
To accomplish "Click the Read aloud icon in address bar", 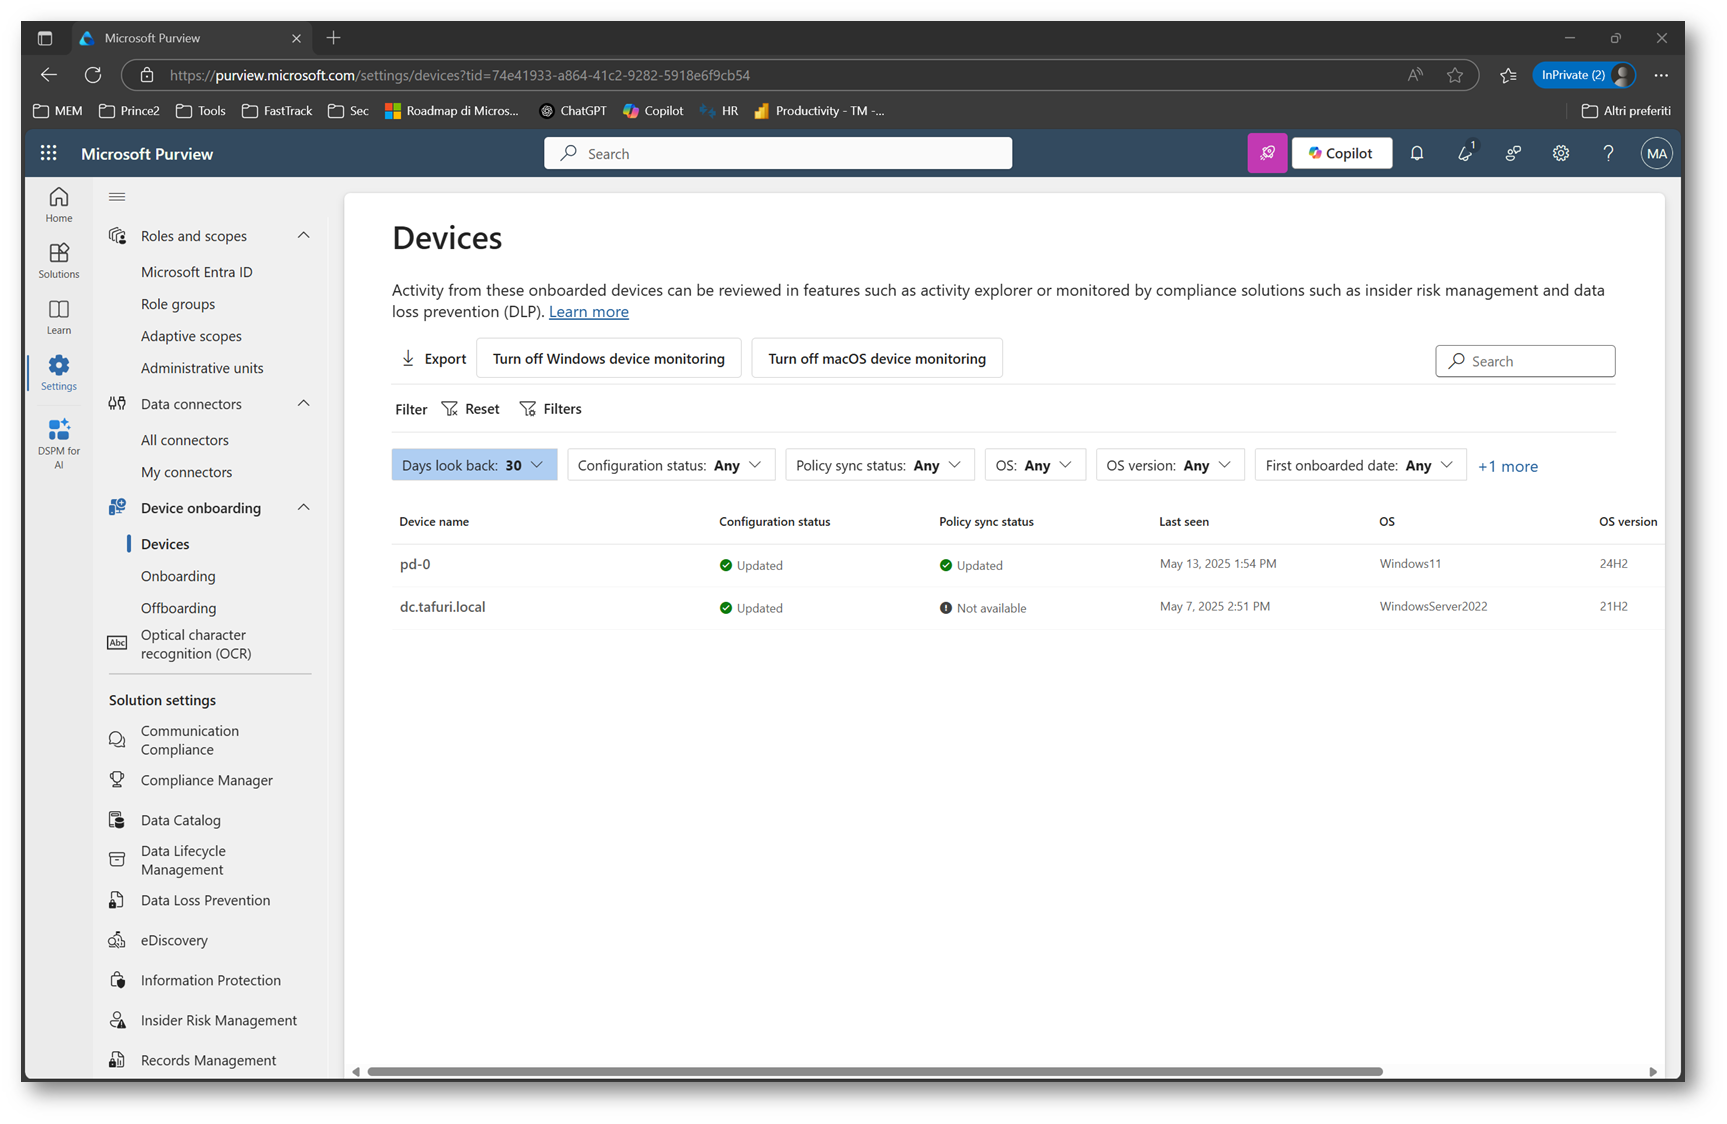I will [x=1415, y=75].
